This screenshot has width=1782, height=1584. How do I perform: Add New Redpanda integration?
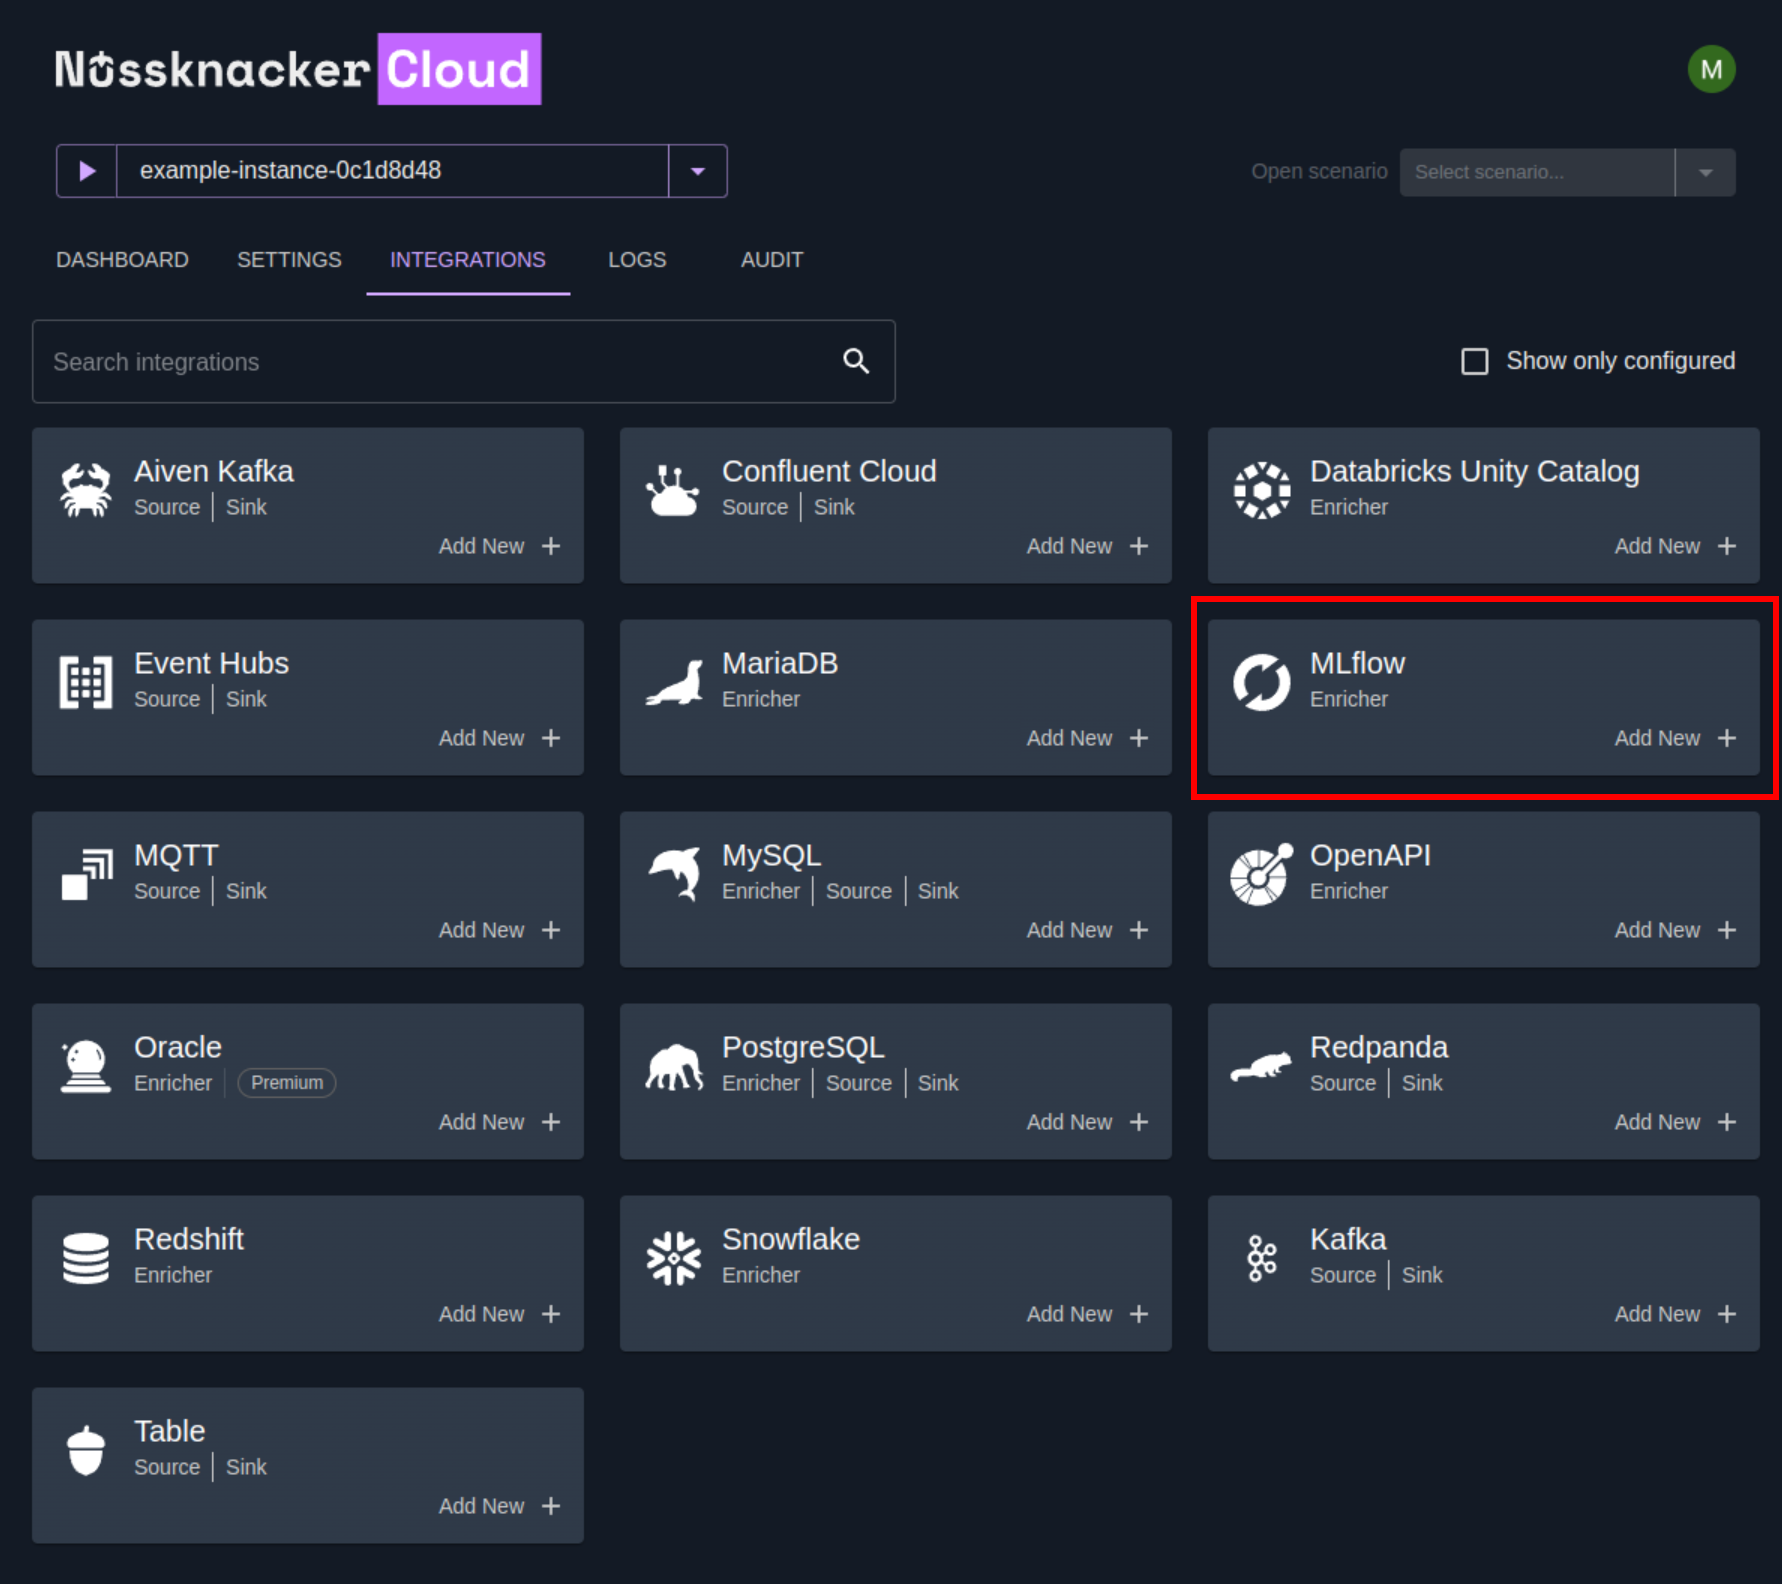click(1675, 1122)
